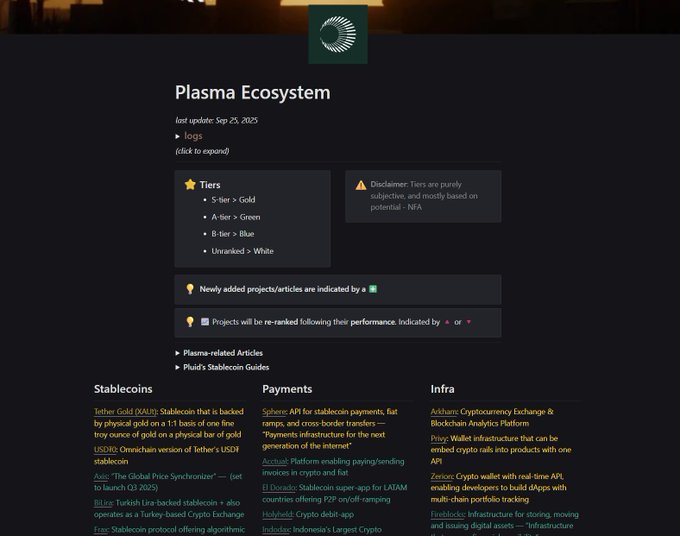Expand the Plasma-related Articles section

pos(178,353)
